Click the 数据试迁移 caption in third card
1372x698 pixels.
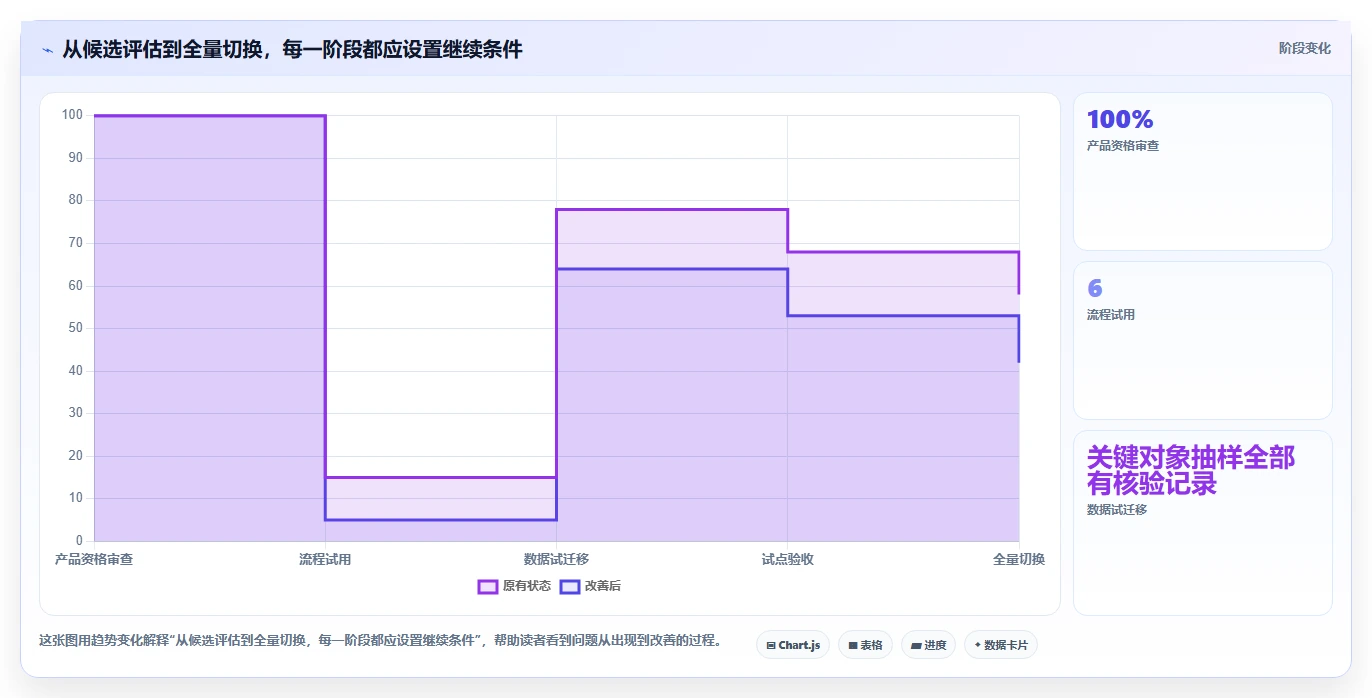tap(1117, 509)
